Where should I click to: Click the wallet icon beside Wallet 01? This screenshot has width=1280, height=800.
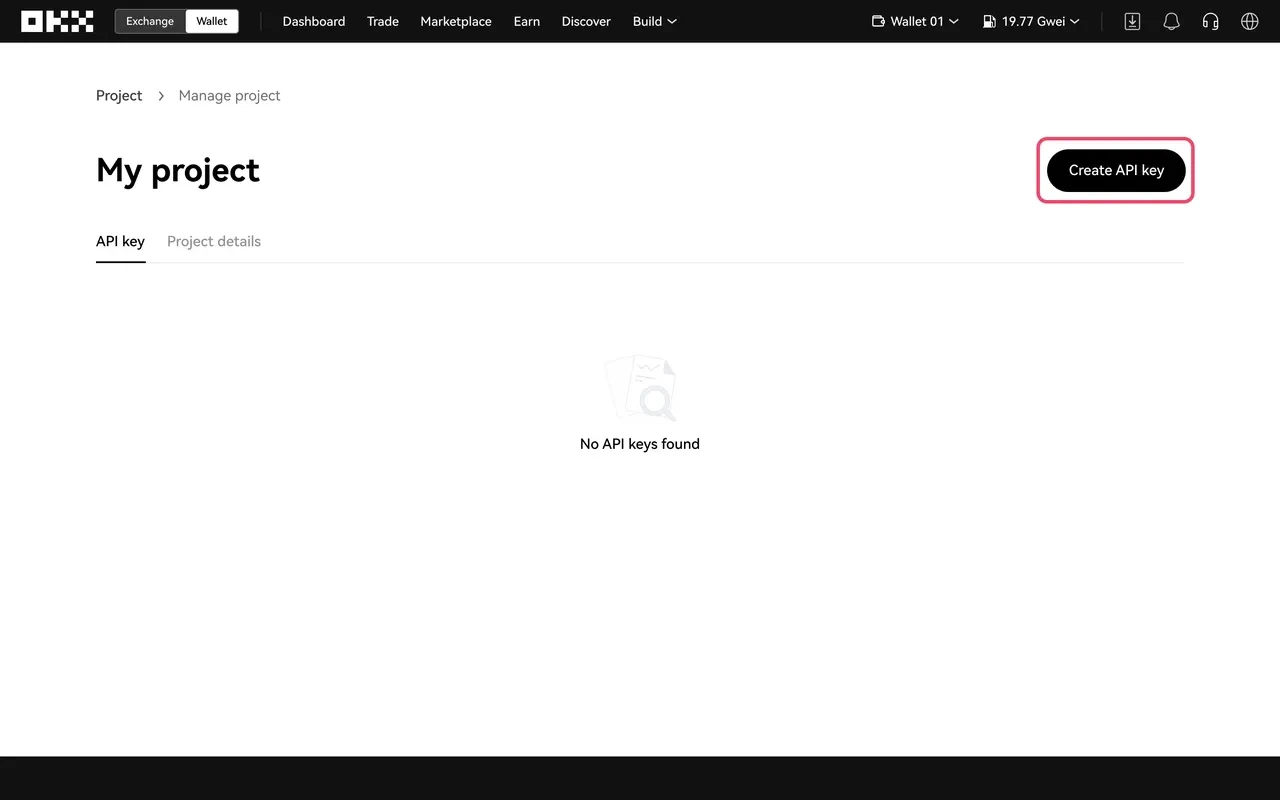878,21
